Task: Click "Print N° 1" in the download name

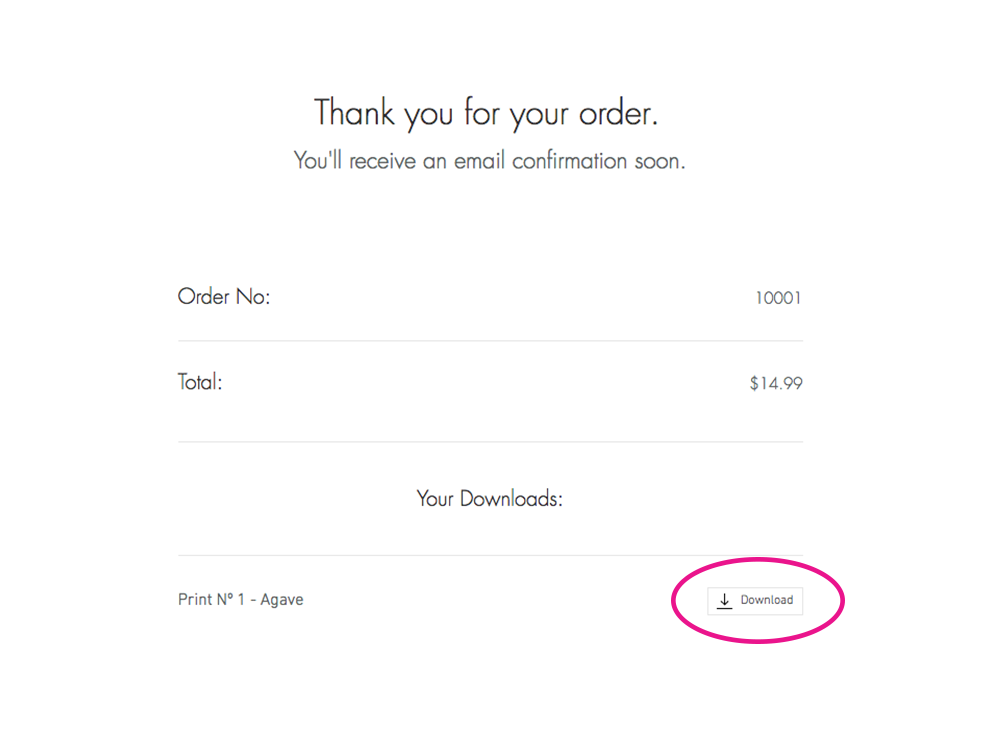Action: [211, 600]
